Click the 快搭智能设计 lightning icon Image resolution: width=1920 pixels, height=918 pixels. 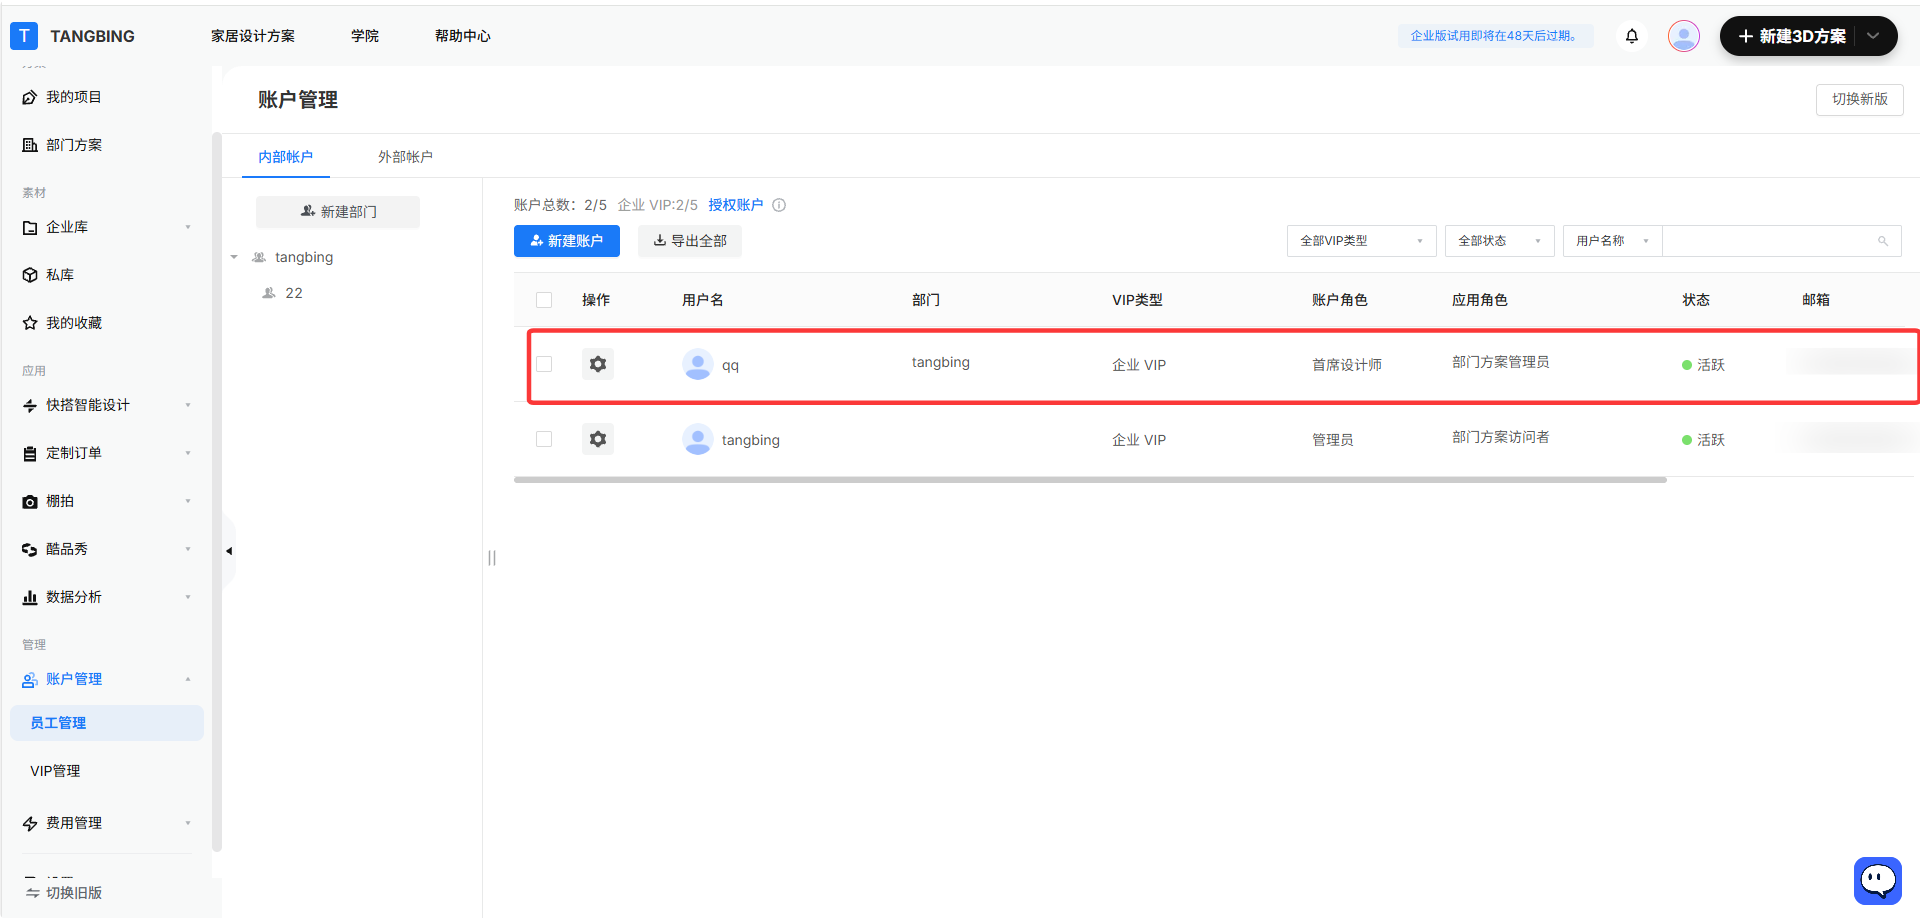[30, 405]
